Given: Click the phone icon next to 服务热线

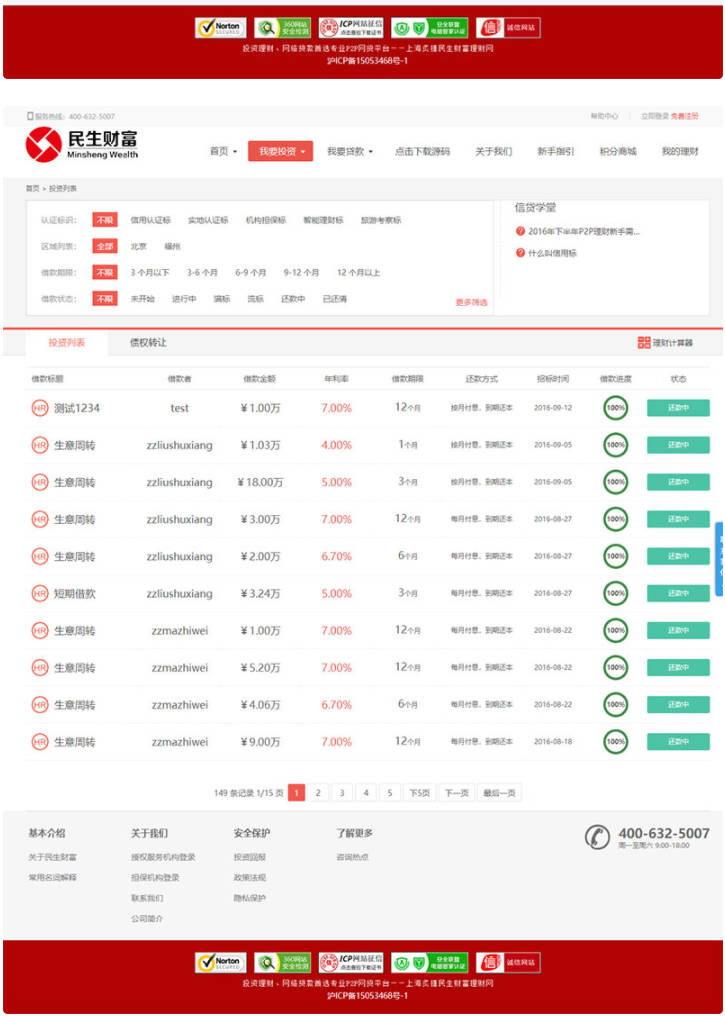Looking at the screenshot, I should [30, 116].
